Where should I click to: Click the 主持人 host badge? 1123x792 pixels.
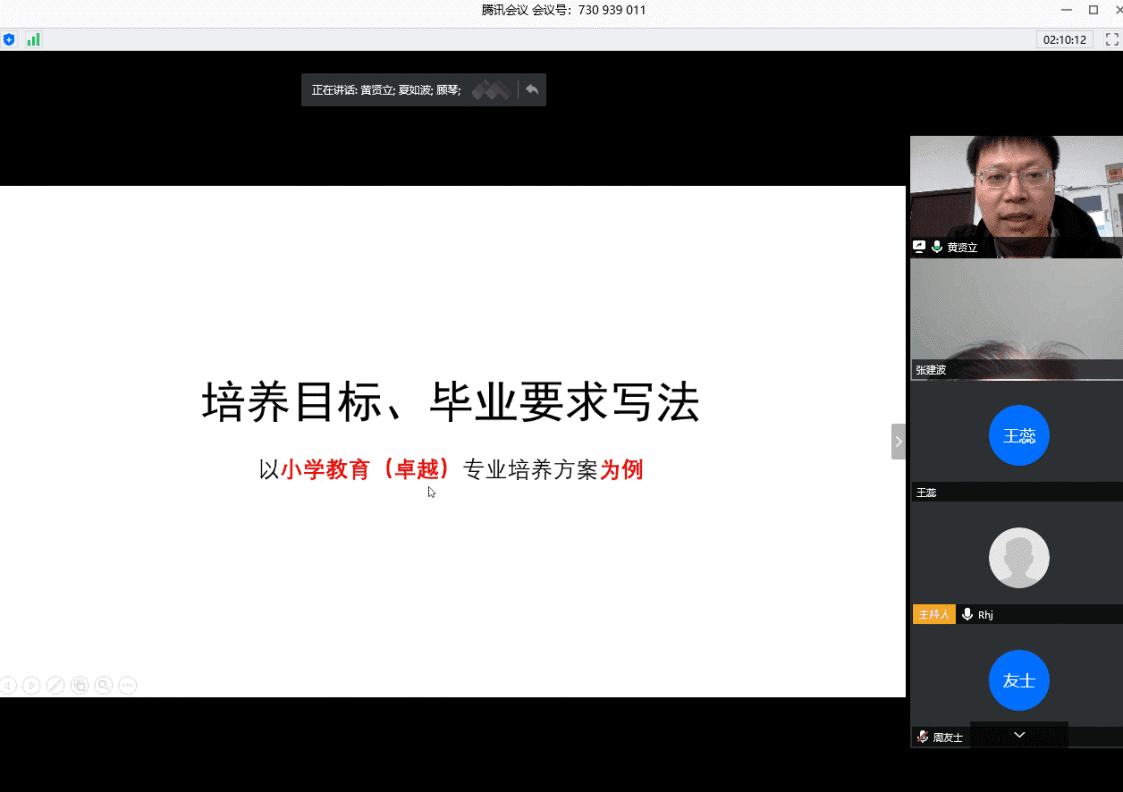[x=934, y=615]
